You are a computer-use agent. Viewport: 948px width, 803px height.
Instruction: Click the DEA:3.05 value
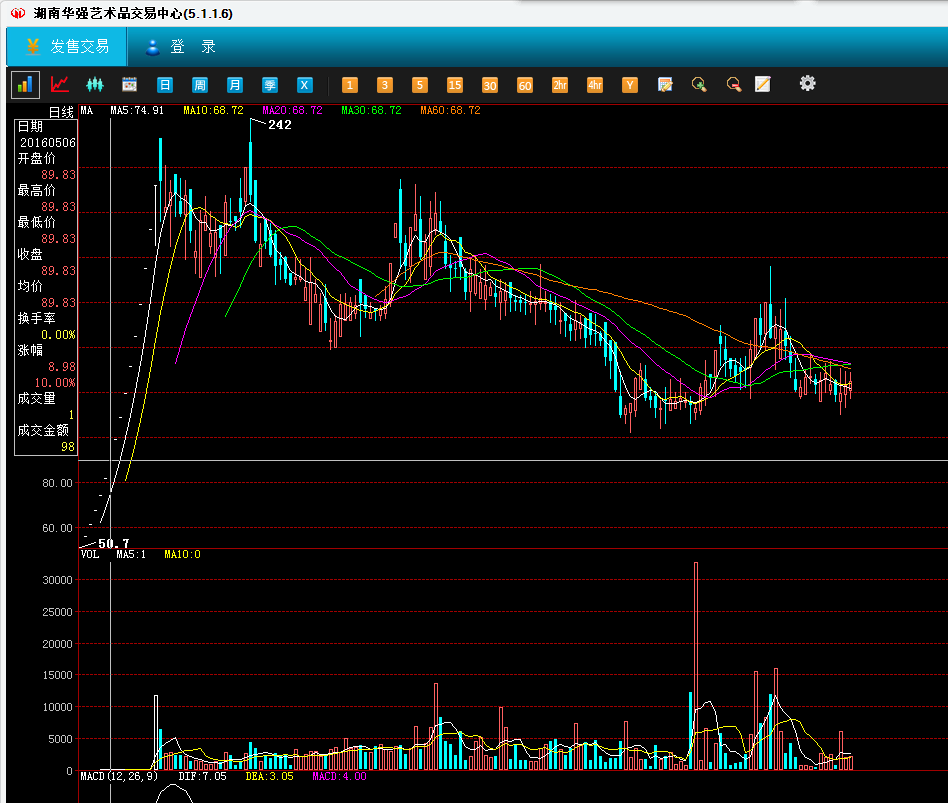[x=270, y=776]
